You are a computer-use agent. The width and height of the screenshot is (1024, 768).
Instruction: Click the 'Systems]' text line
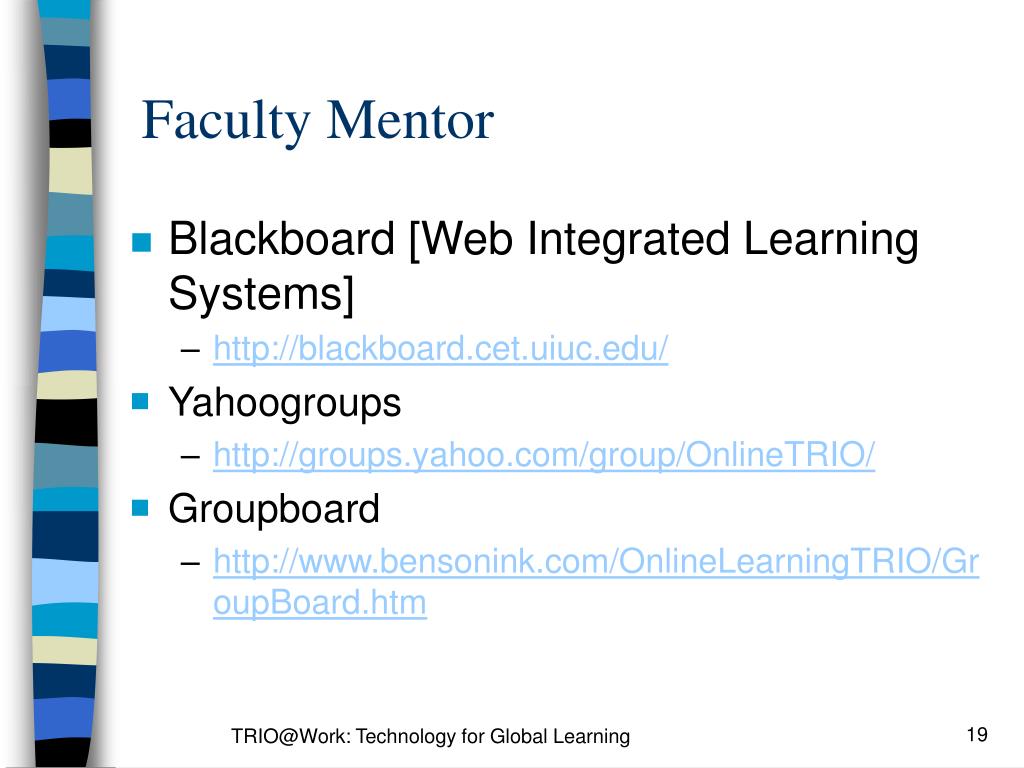click(x=261, y=294)
